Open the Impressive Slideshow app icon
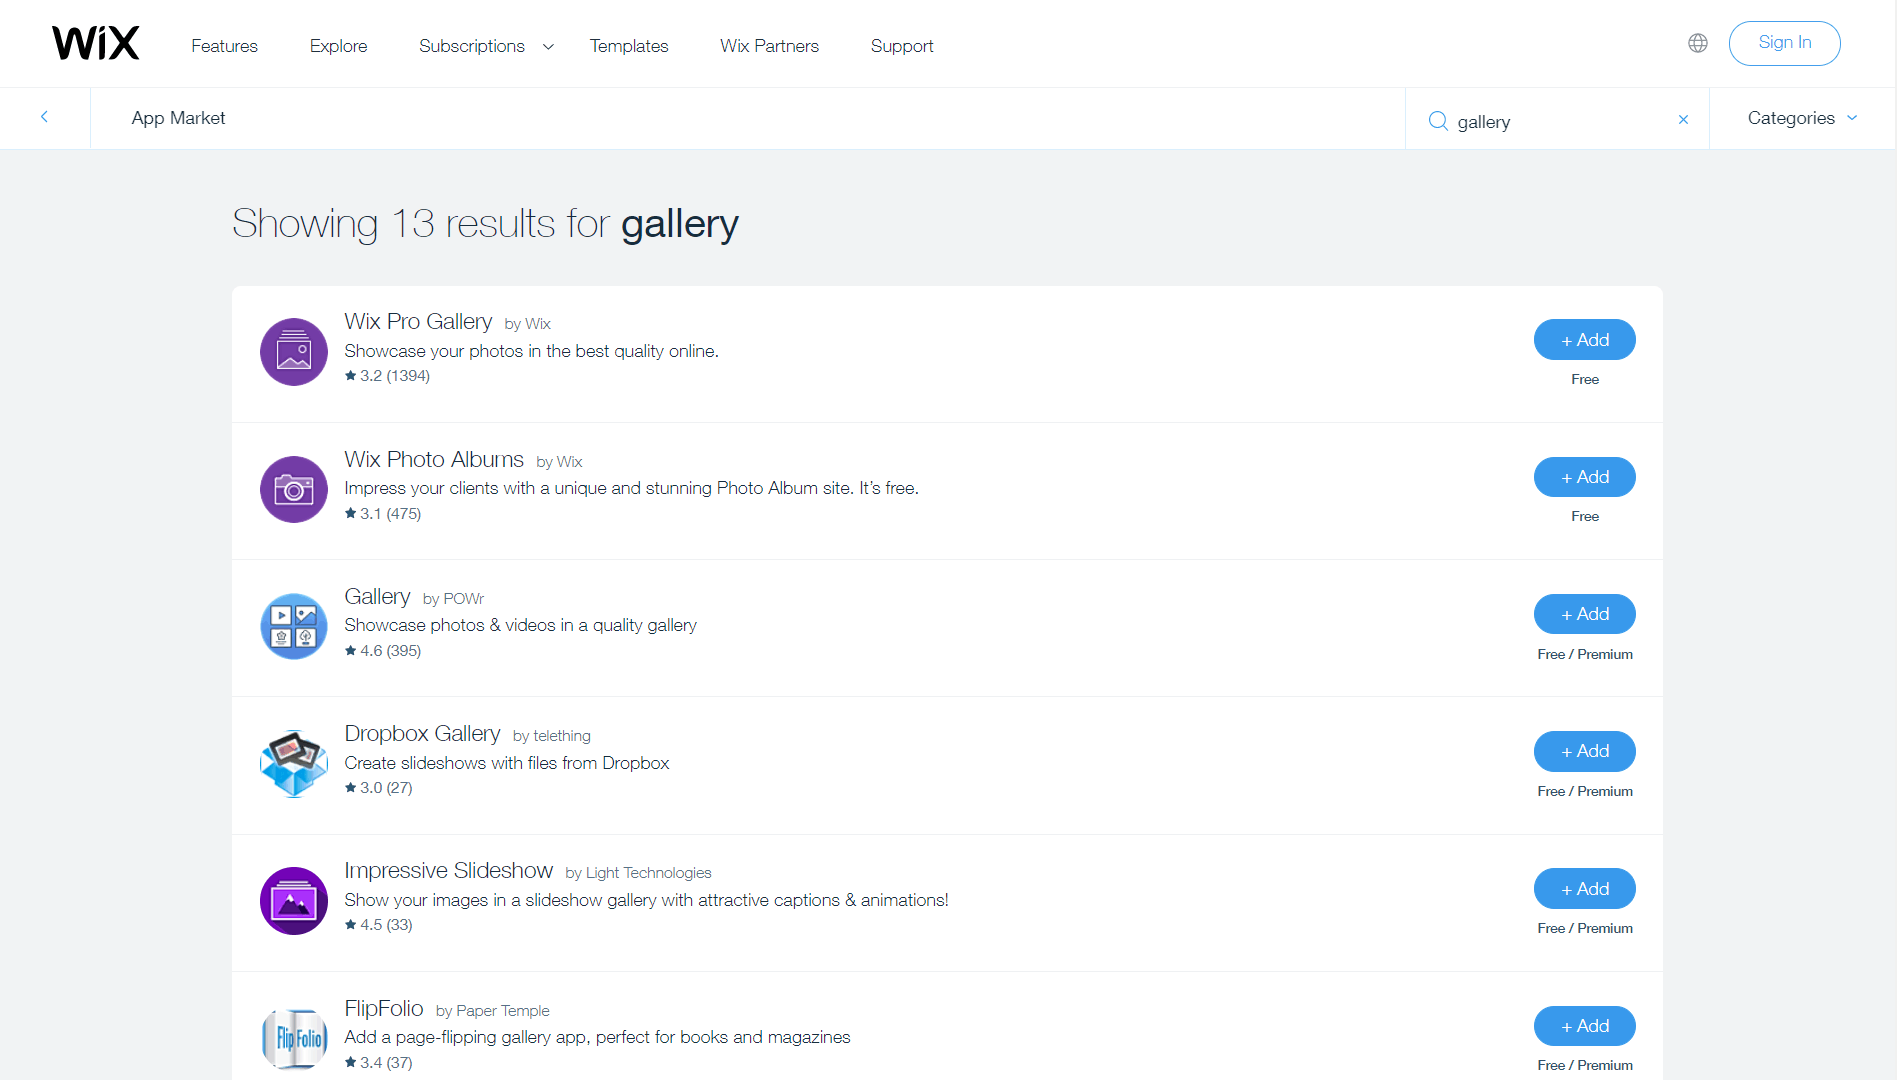Screen dimensions: 1898x1080 [x=294, y=901]
